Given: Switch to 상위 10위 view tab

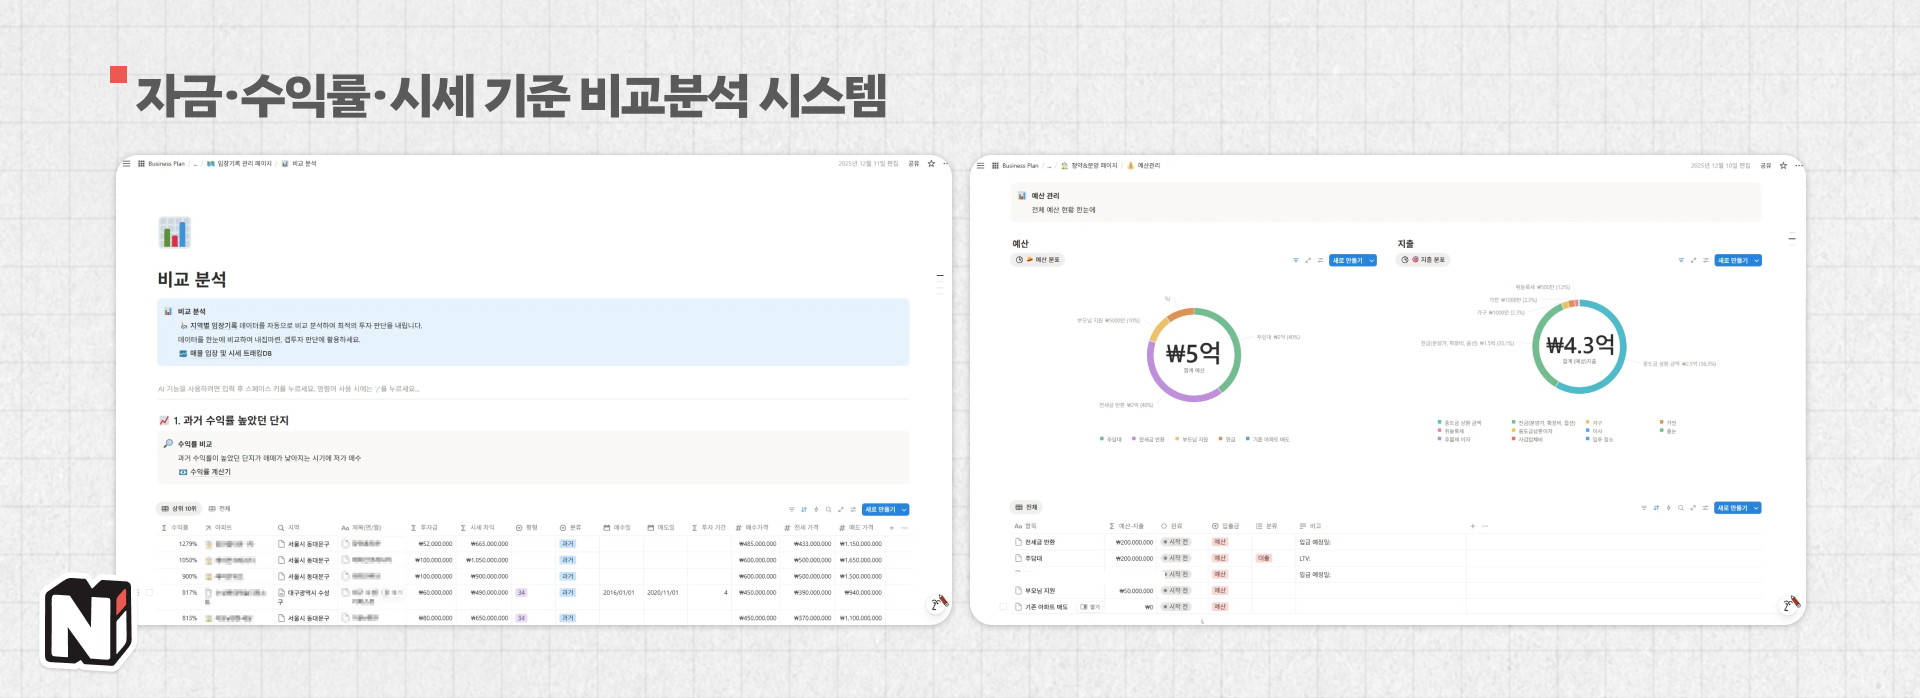Looking at the screenshot, I should [x=180, y=509].
